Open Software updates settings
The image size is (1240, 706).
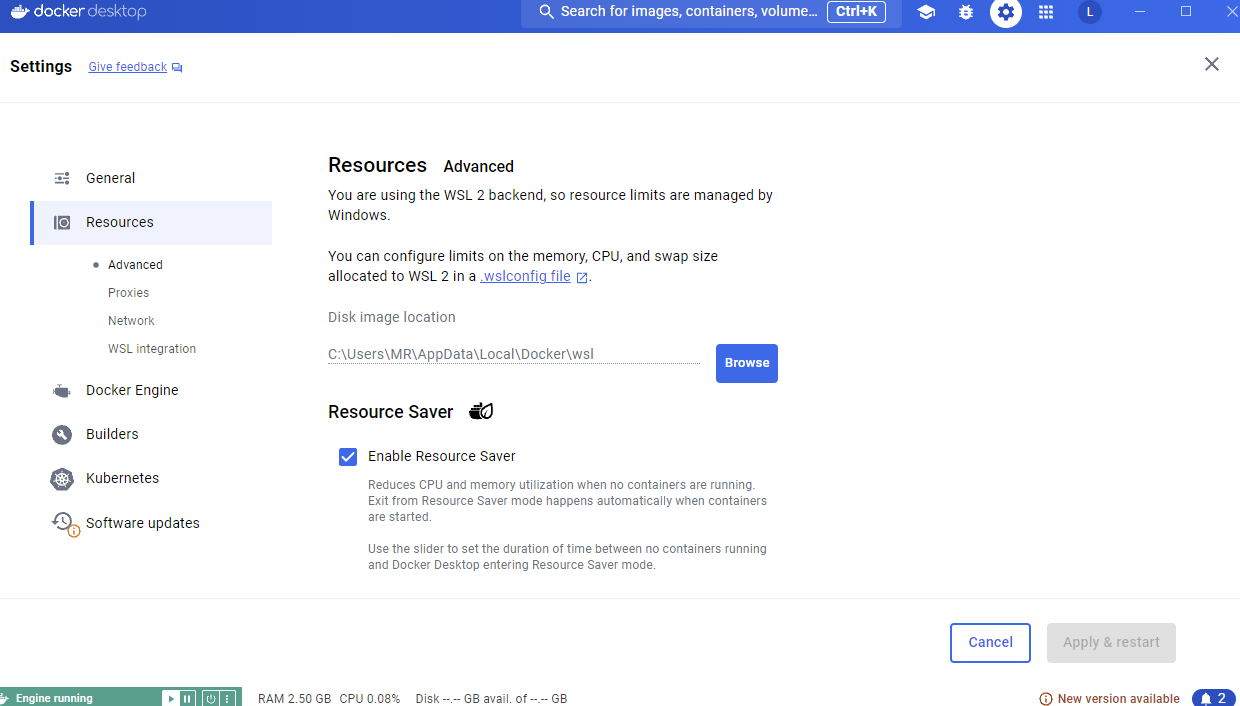click(151, 523)
